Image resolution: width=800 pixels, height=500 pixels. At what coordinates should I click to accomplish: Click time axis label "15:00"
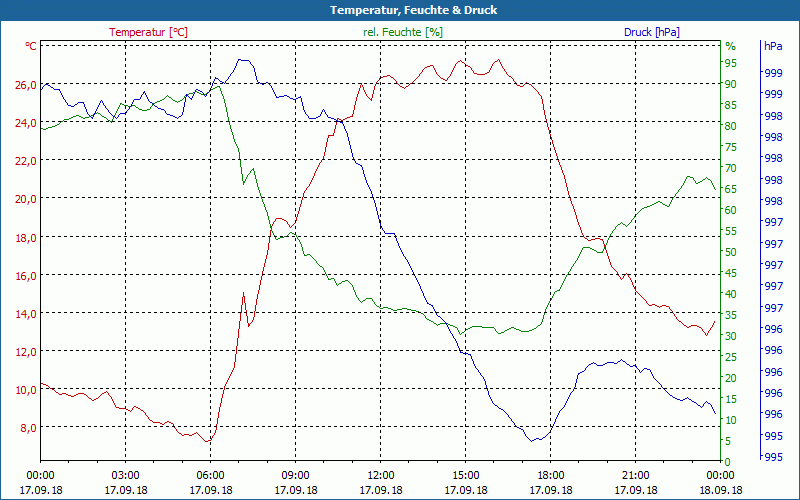[465, 476]
